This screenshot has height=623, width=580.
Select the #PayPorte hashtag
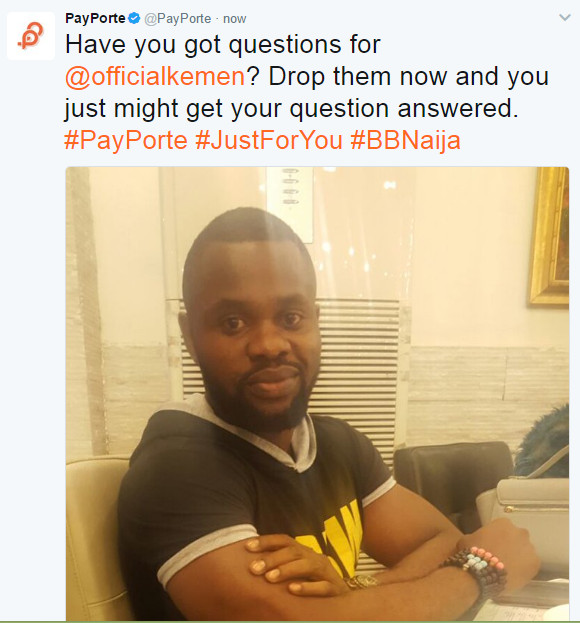(x=126, y=140)
